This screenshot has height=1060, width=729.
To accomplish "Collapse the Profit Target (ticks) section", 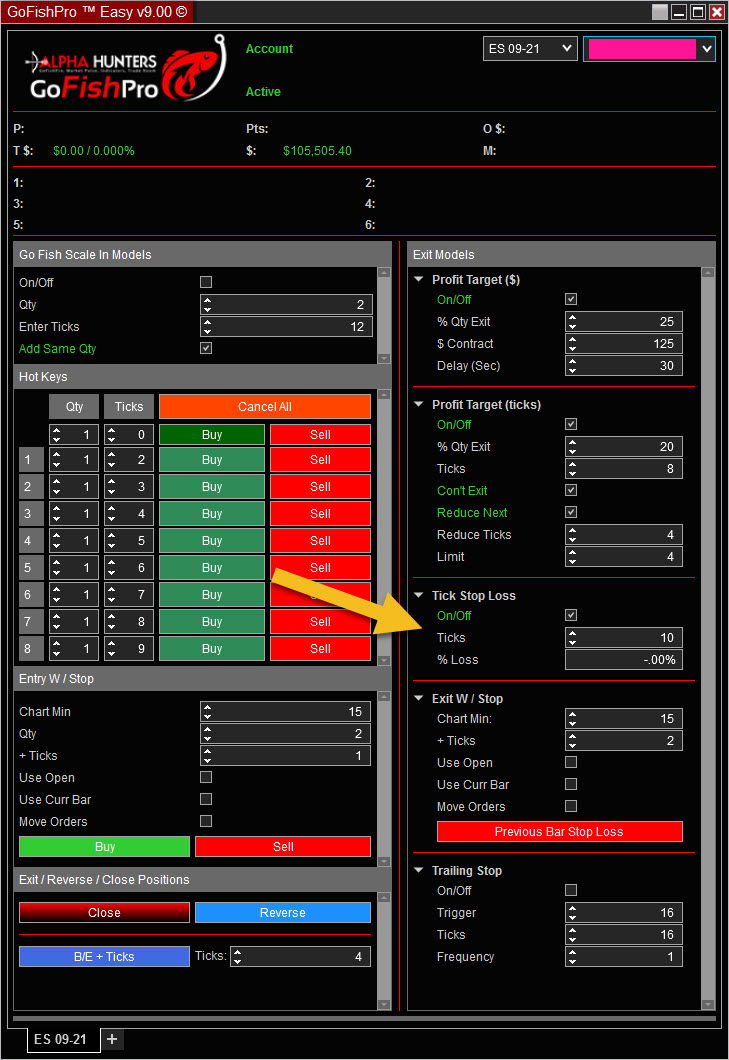I will (x=419, y=404).
